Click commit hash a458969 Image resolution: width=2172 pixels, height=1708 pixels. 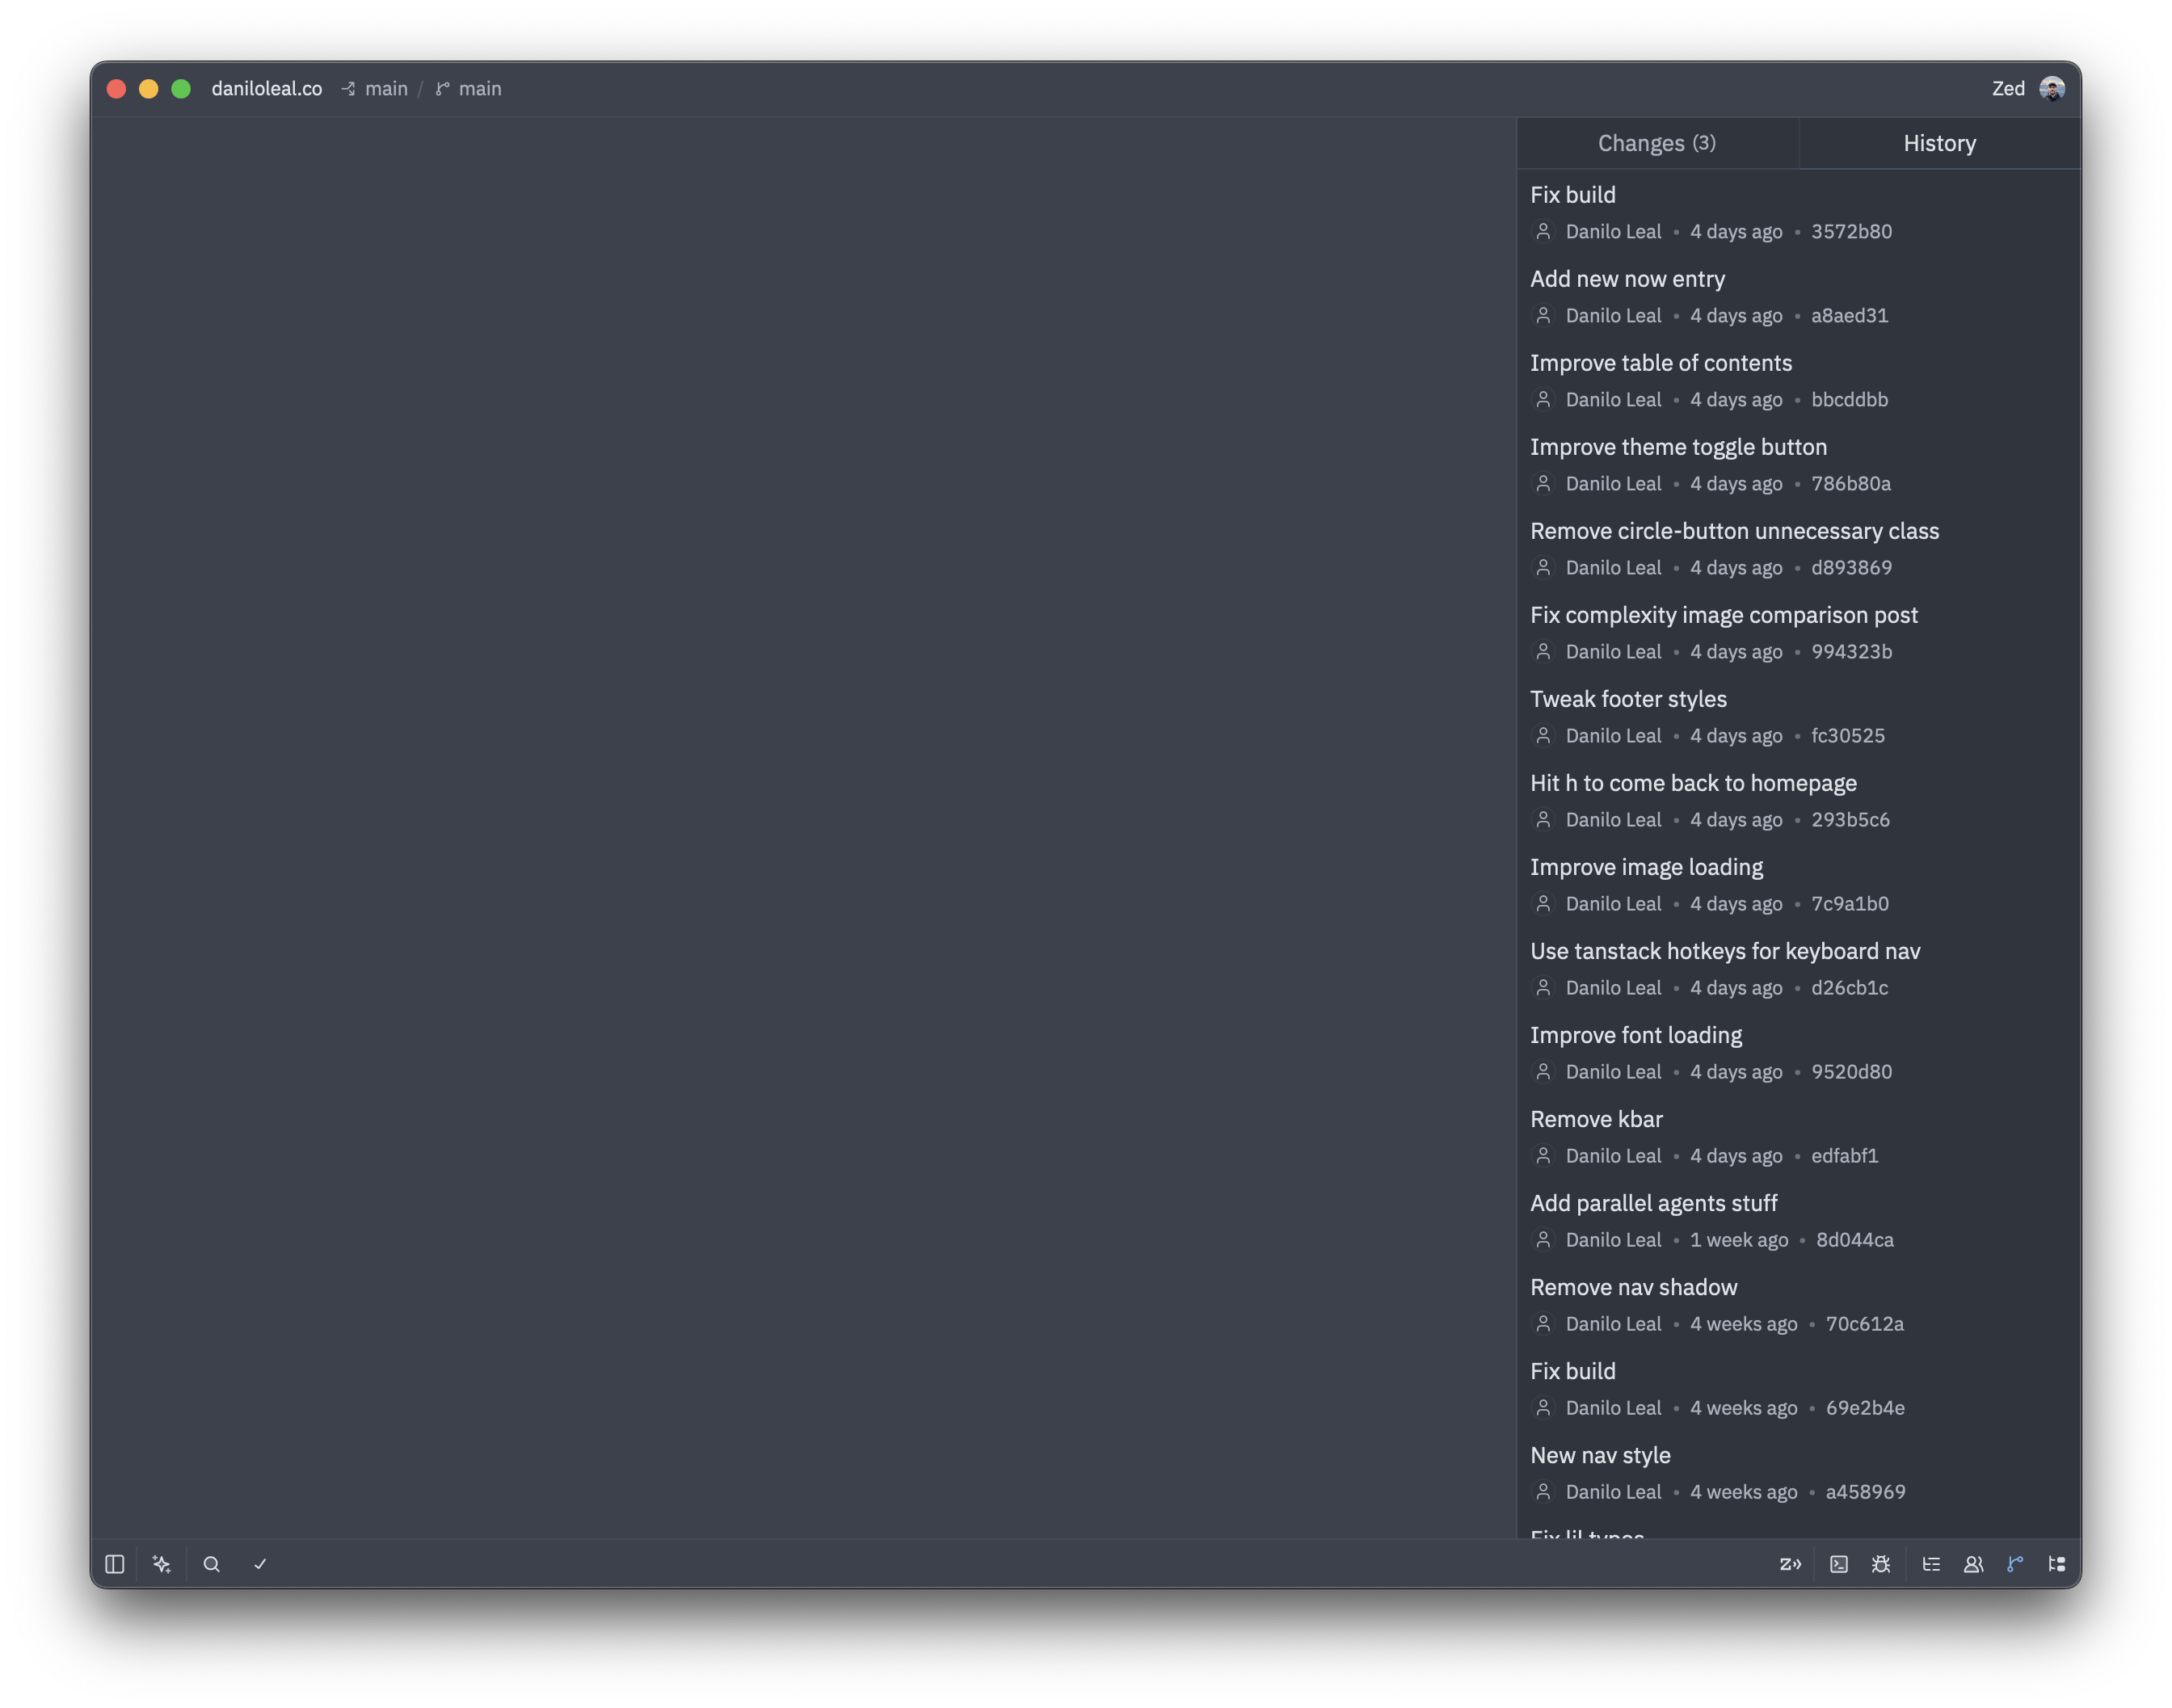pos(1865,1492)
